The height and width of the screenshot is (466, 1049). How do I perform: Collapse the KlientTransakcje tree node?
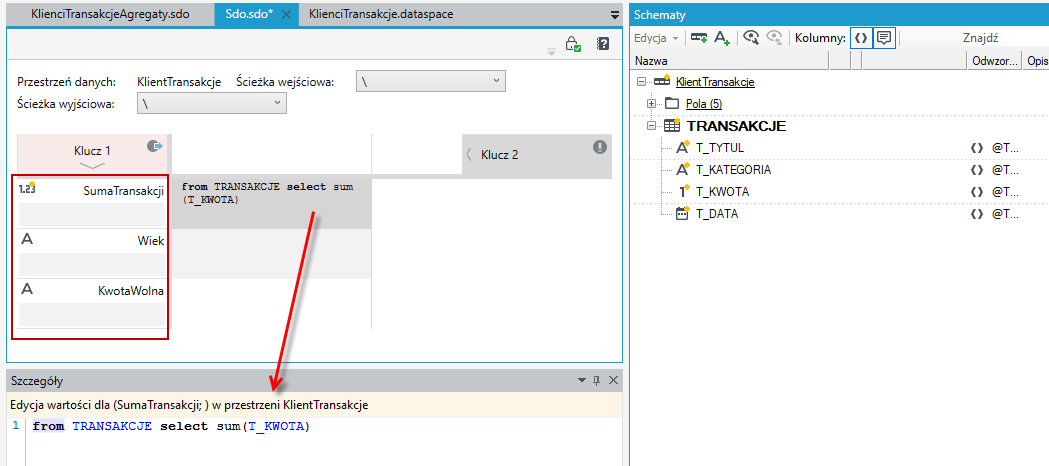[642, 82]
